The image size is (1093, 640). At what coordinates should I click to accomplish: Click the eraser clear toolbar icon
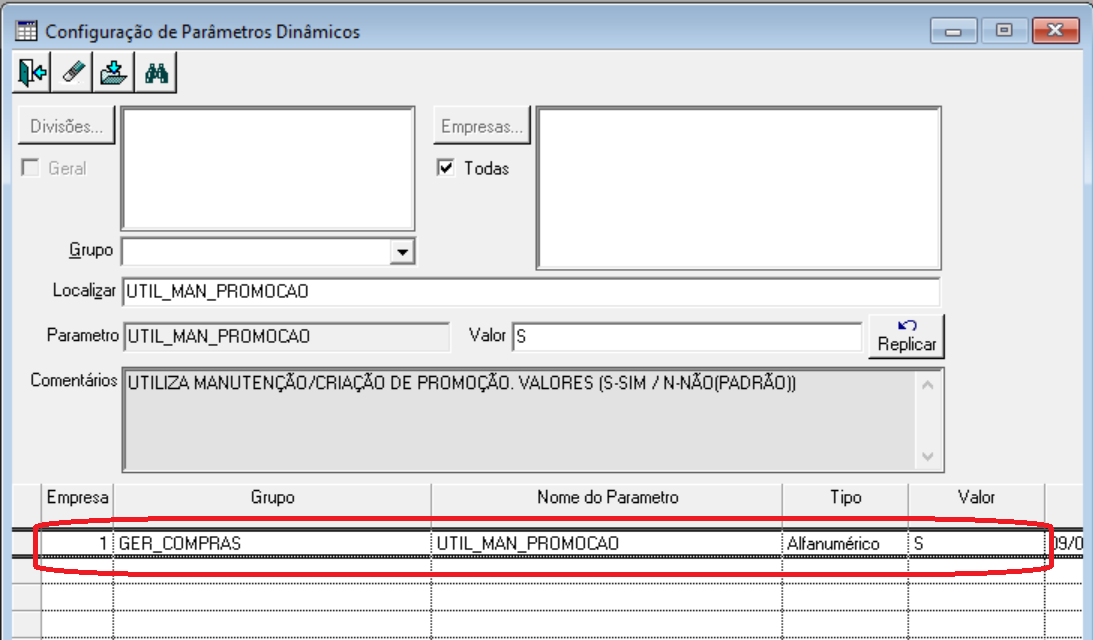pyautogui.click(x=72, y=73)
